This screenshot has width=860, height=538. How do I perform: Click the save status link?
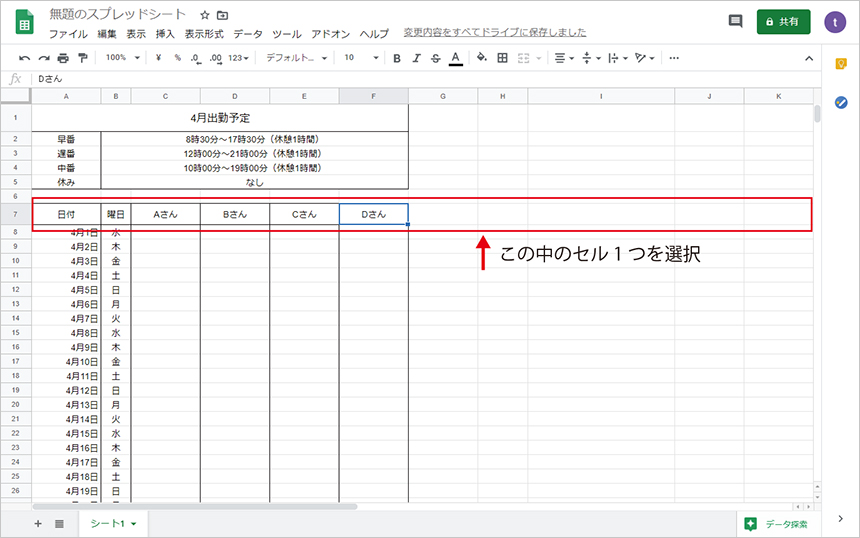[495, 32]
